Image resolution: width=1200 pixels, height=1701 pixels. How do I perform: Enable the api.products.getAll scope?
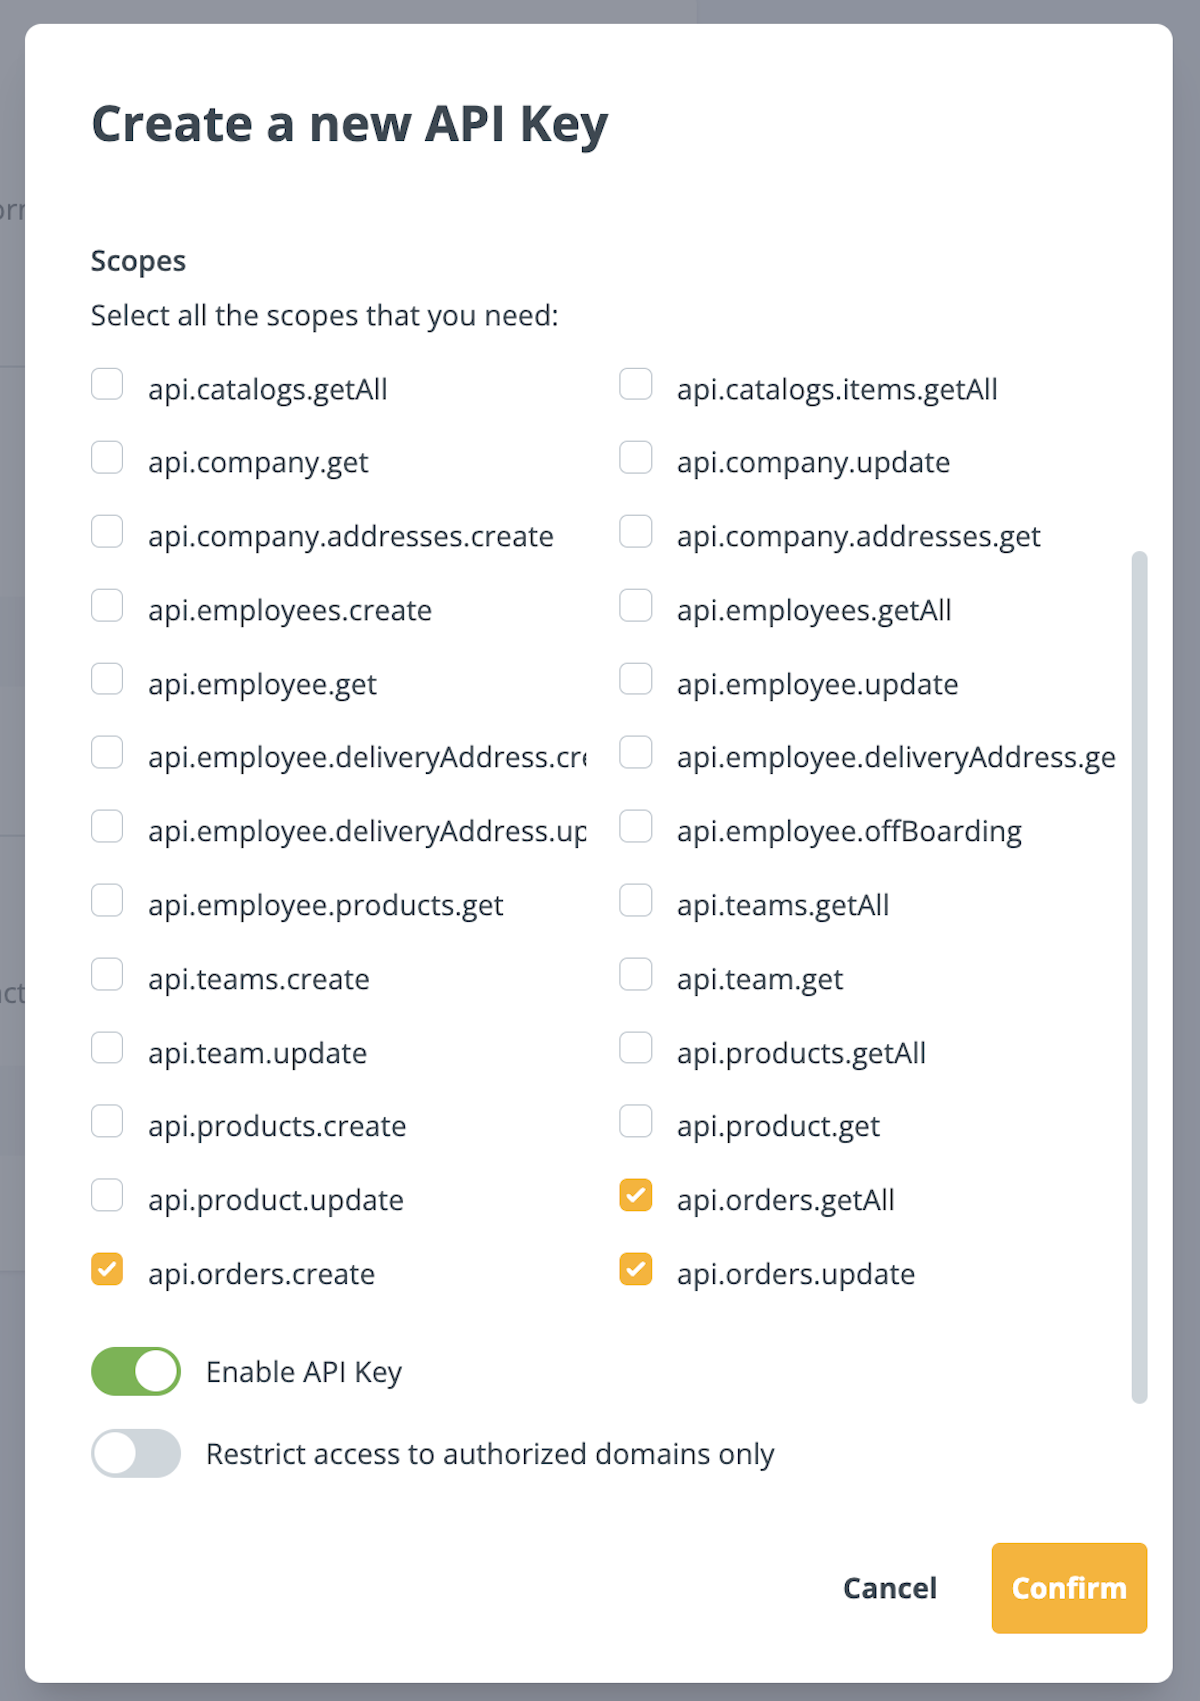(636, 1047)
